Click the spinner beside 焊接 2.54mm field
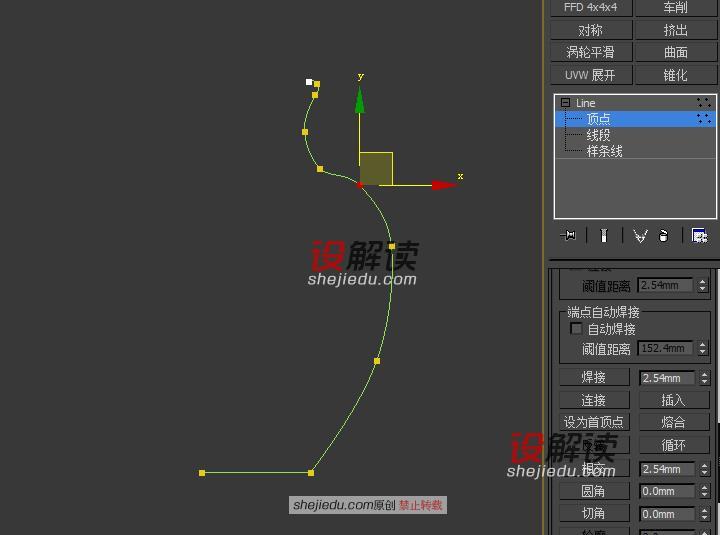720x535 pixels. coord(704,378)
